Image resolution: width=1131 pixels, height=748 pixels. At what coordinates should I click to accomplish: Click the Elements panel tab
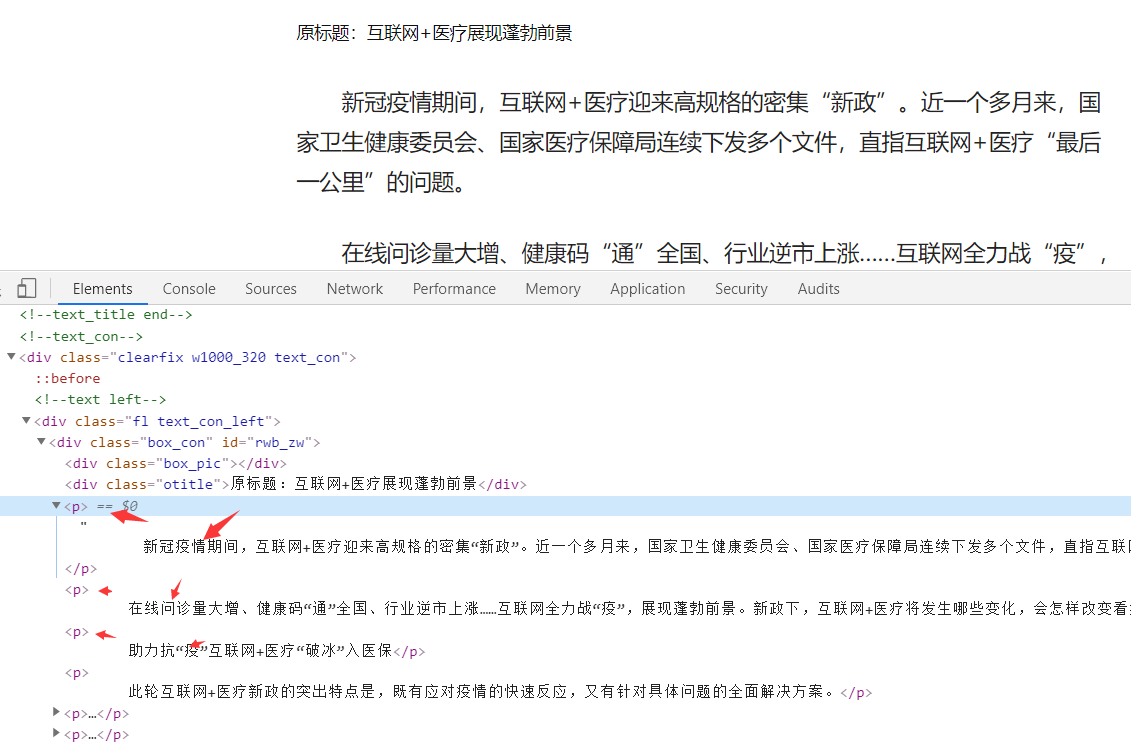pyautogui.click(x=102, y=288)
